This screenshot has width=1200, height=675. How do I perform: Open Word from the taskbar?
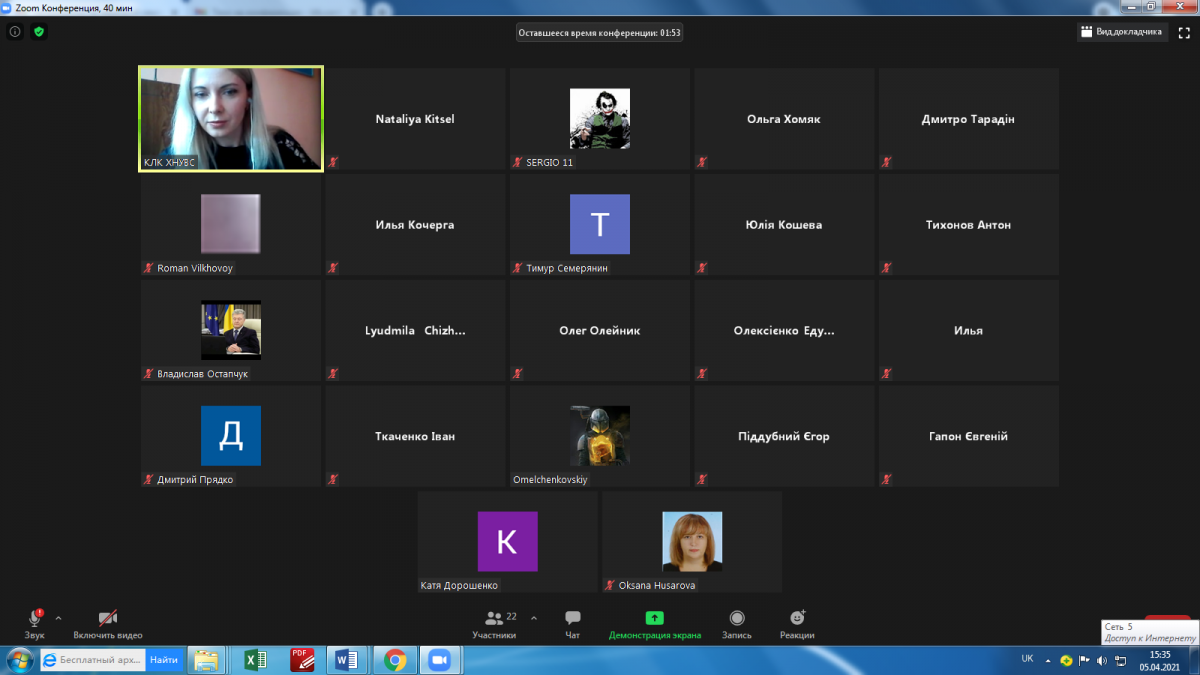click(x=347, y=660)
